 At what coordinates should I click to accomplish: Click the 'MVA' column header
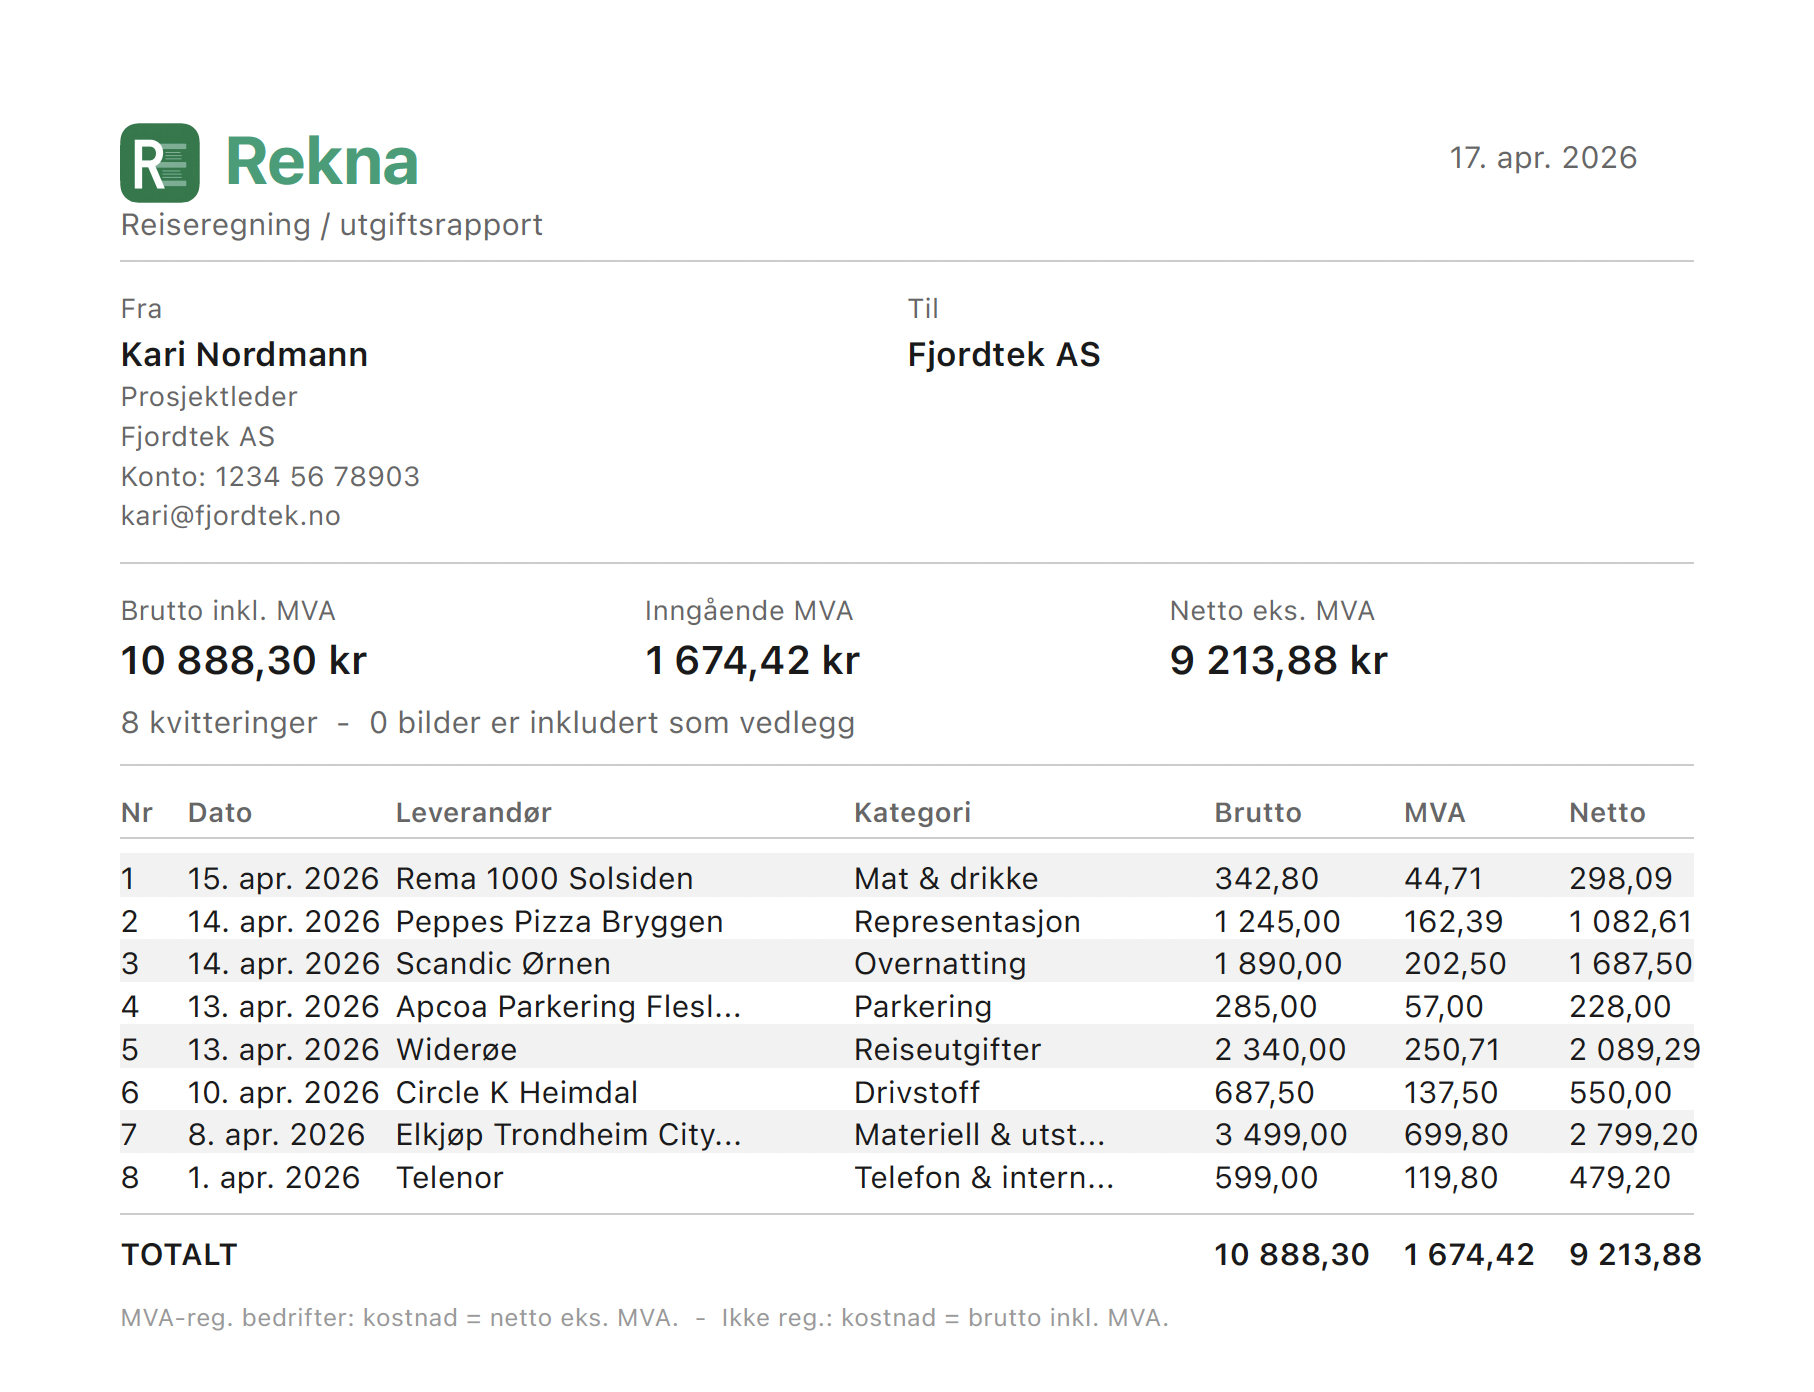(x=1434, y=813)
